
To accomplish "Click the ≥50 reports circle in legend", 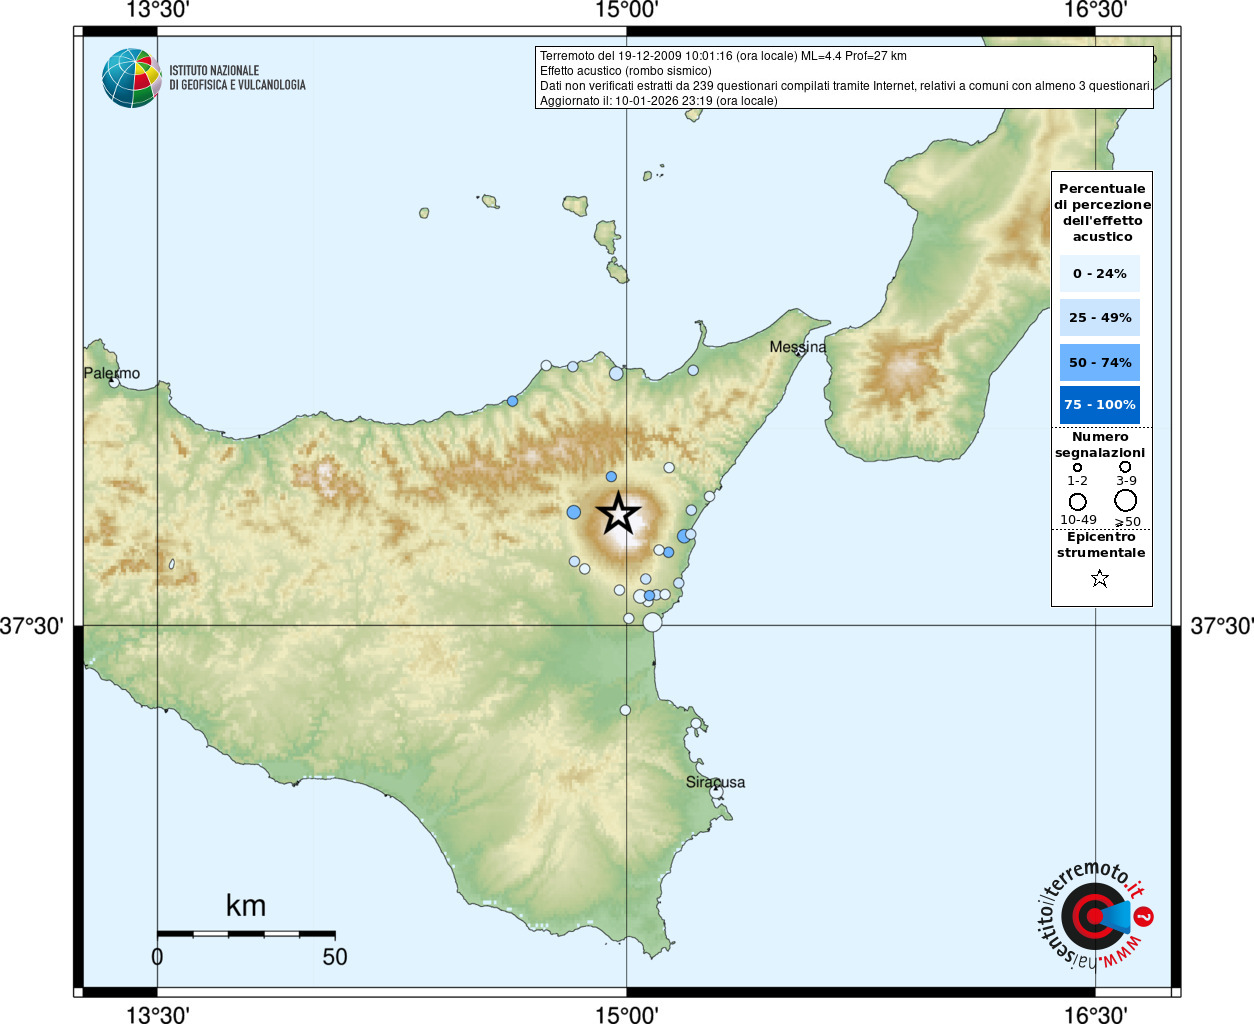I will (x=1126, y=500).
